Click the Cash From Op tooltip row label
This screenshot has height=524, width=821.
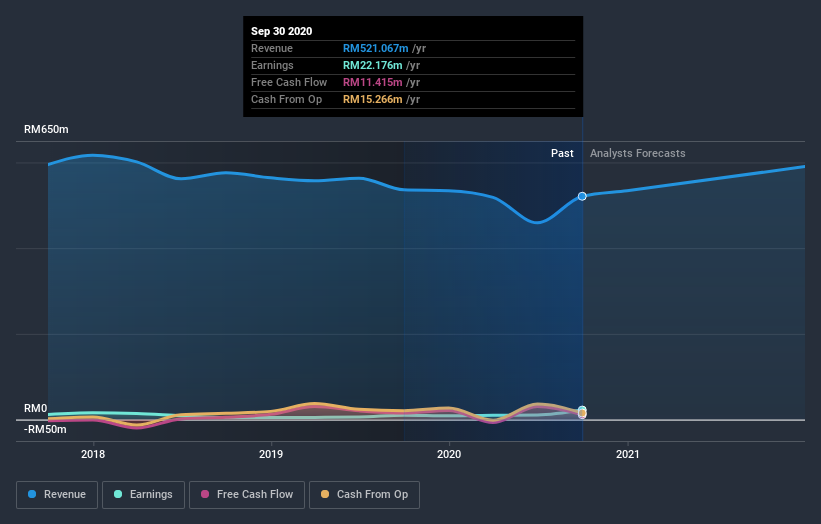286,99
